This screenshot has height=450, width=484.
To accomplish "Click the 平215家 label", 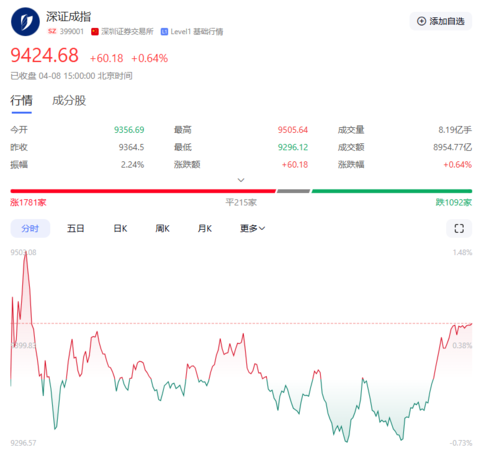I will (241, 202).
